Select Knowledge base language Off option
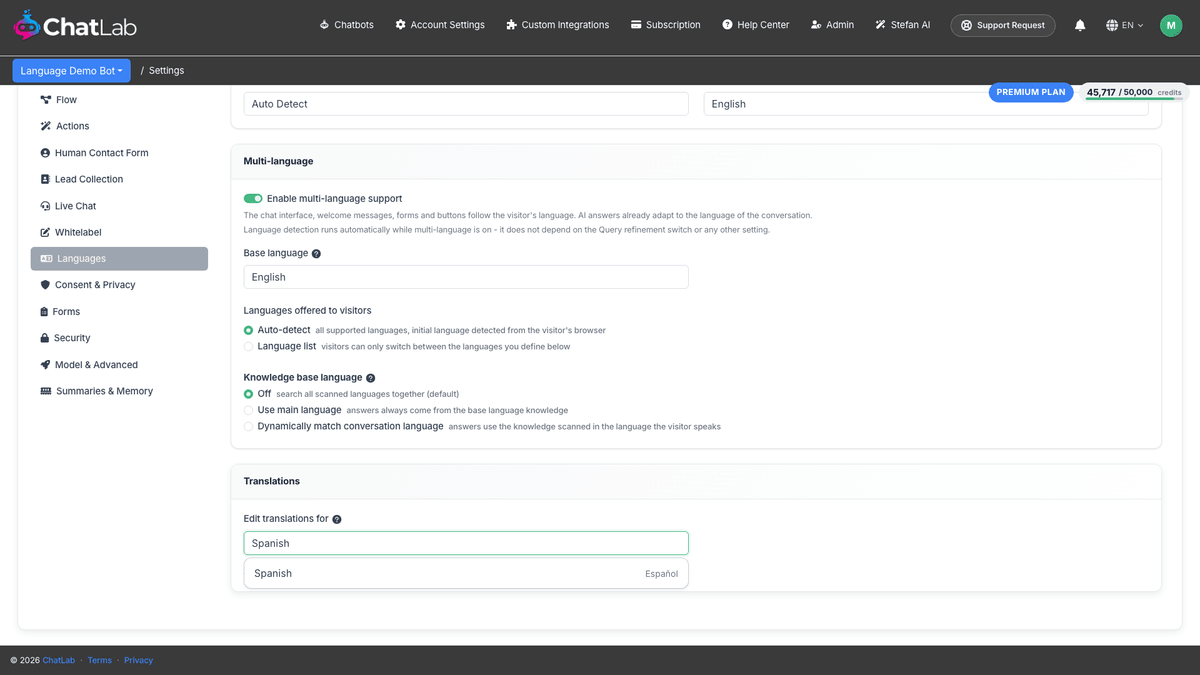This screenshot has width=1200, height=675. (x=249, y=394)
